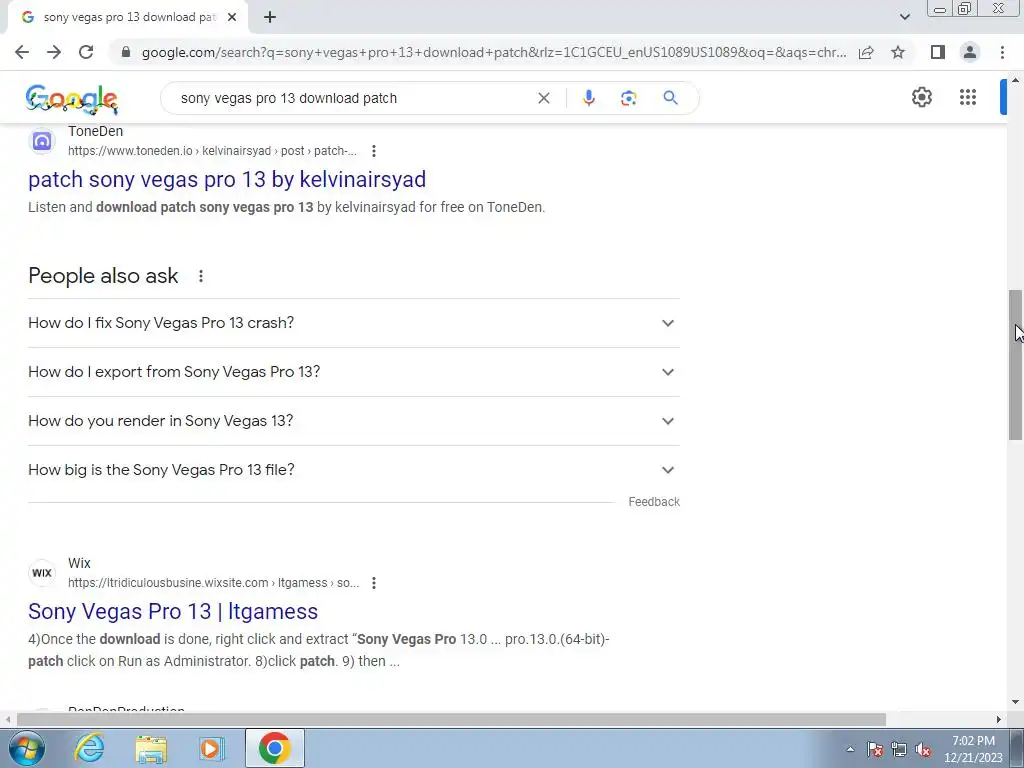
Task: Expand 'How big is the Sony Vegas Pro 13 file?'
Action: tap(354, 470)
